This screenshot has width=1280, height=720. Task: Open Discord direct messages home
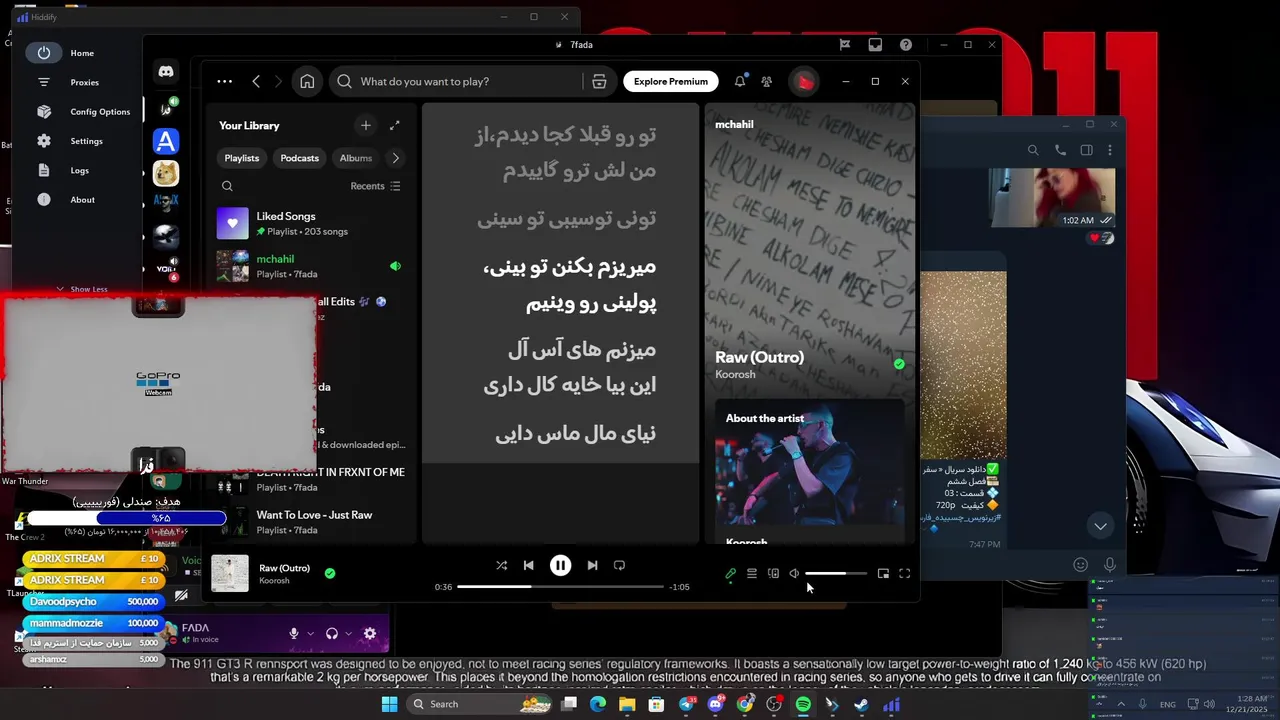coord(166,72)
